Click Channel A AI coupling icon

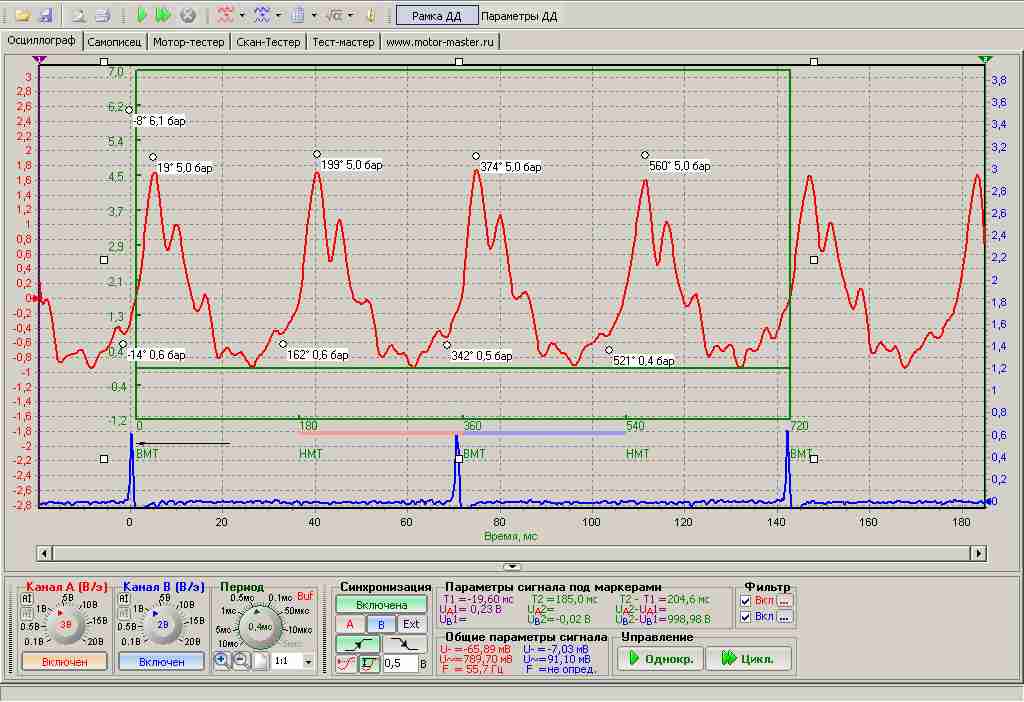click(27, 599)
